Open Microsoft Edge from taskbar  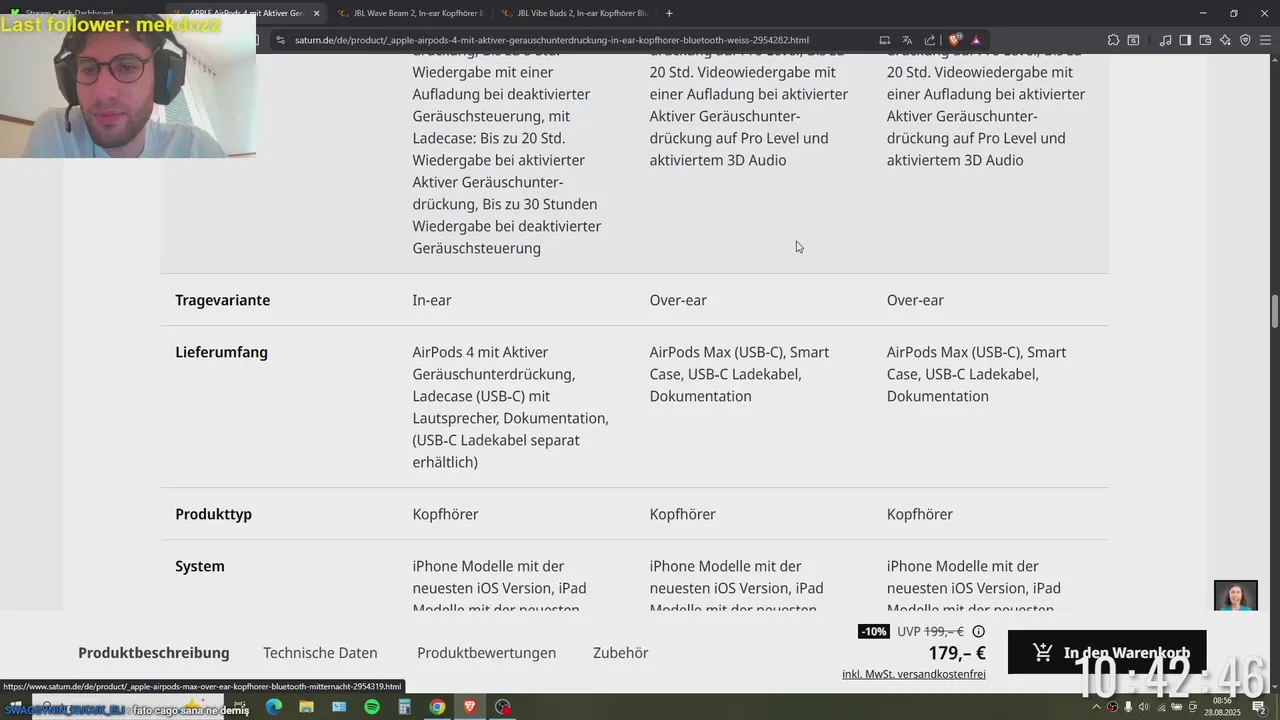coord(274,707)
